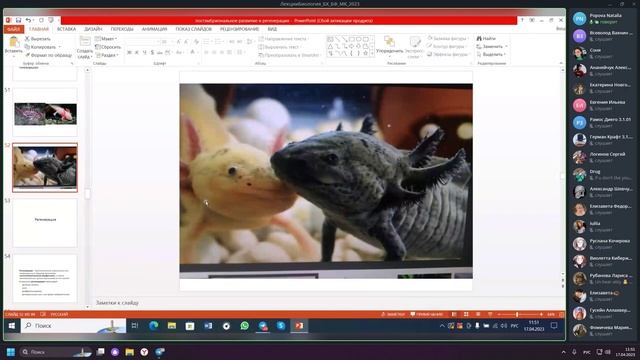Click the Reset (Сбросить) slide button
This screenshot has height=360, width=640.
[x=108, y=47]
